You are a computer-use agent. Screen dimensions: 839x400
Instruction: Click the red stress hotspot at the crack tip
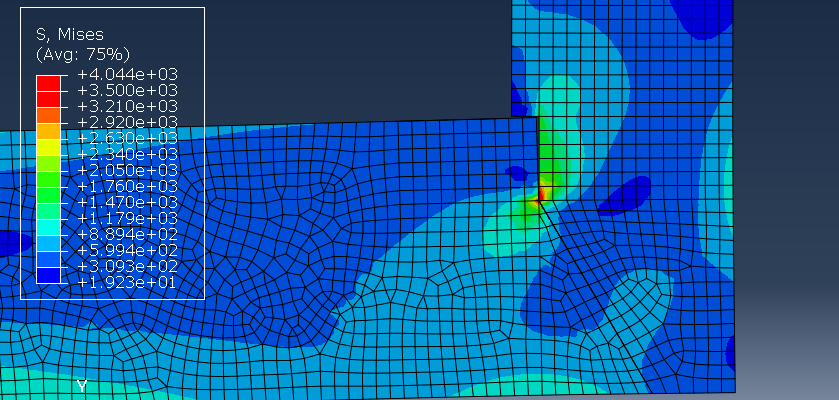pyautogui.click(x=541, y=196)
